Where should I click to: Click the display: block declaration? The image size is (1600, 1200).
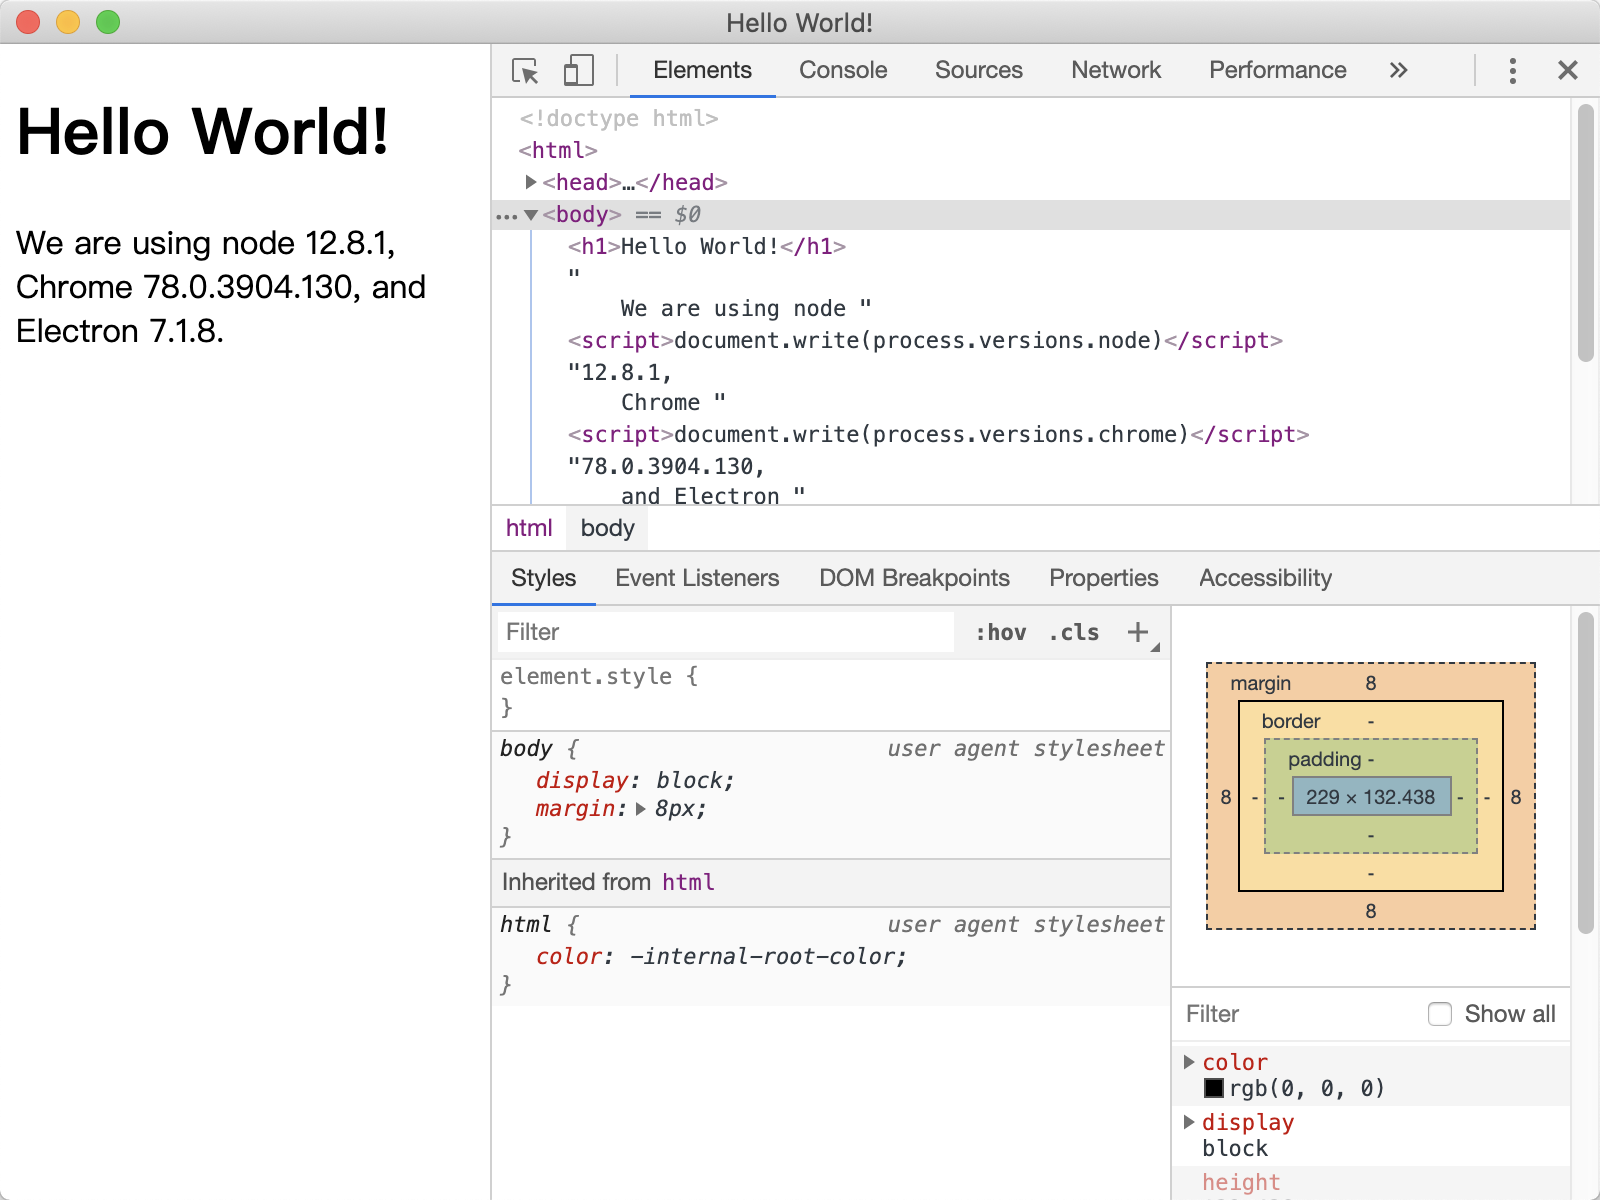pyautogui.click(x=635, y=780)
